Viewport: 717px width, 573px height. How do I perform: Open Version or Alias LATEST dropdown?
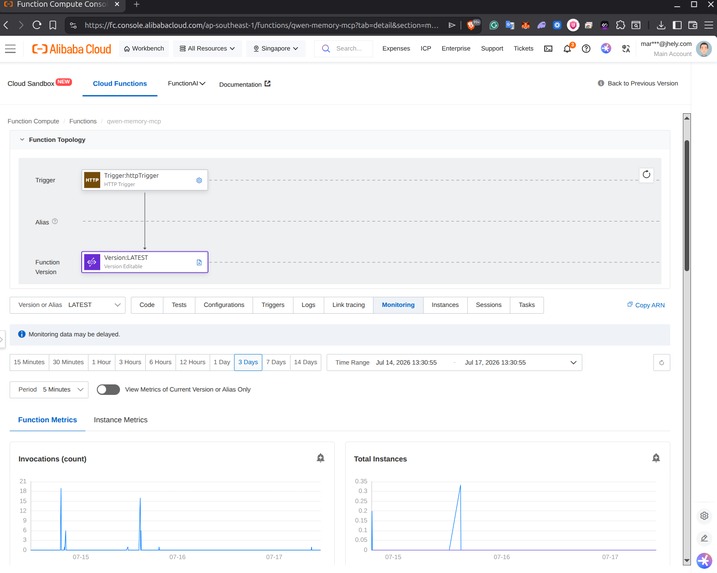tap(68, 305)
